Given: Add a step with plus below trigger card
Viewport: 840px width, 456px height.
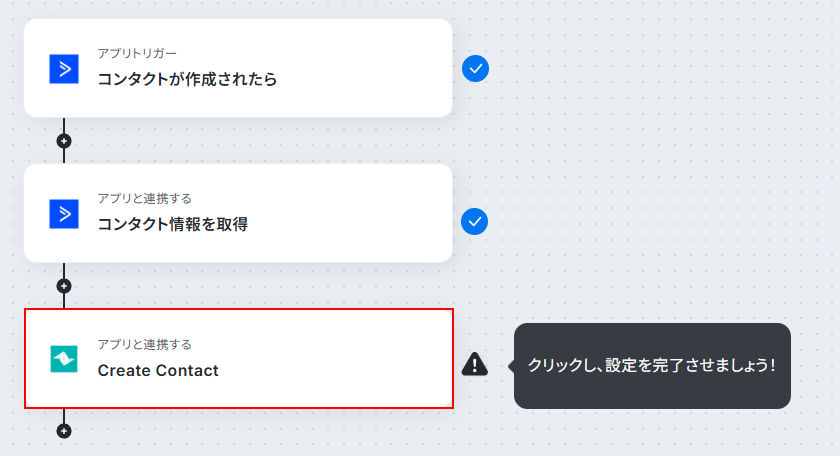Looking at the screenshot, I should click(64, 141).
